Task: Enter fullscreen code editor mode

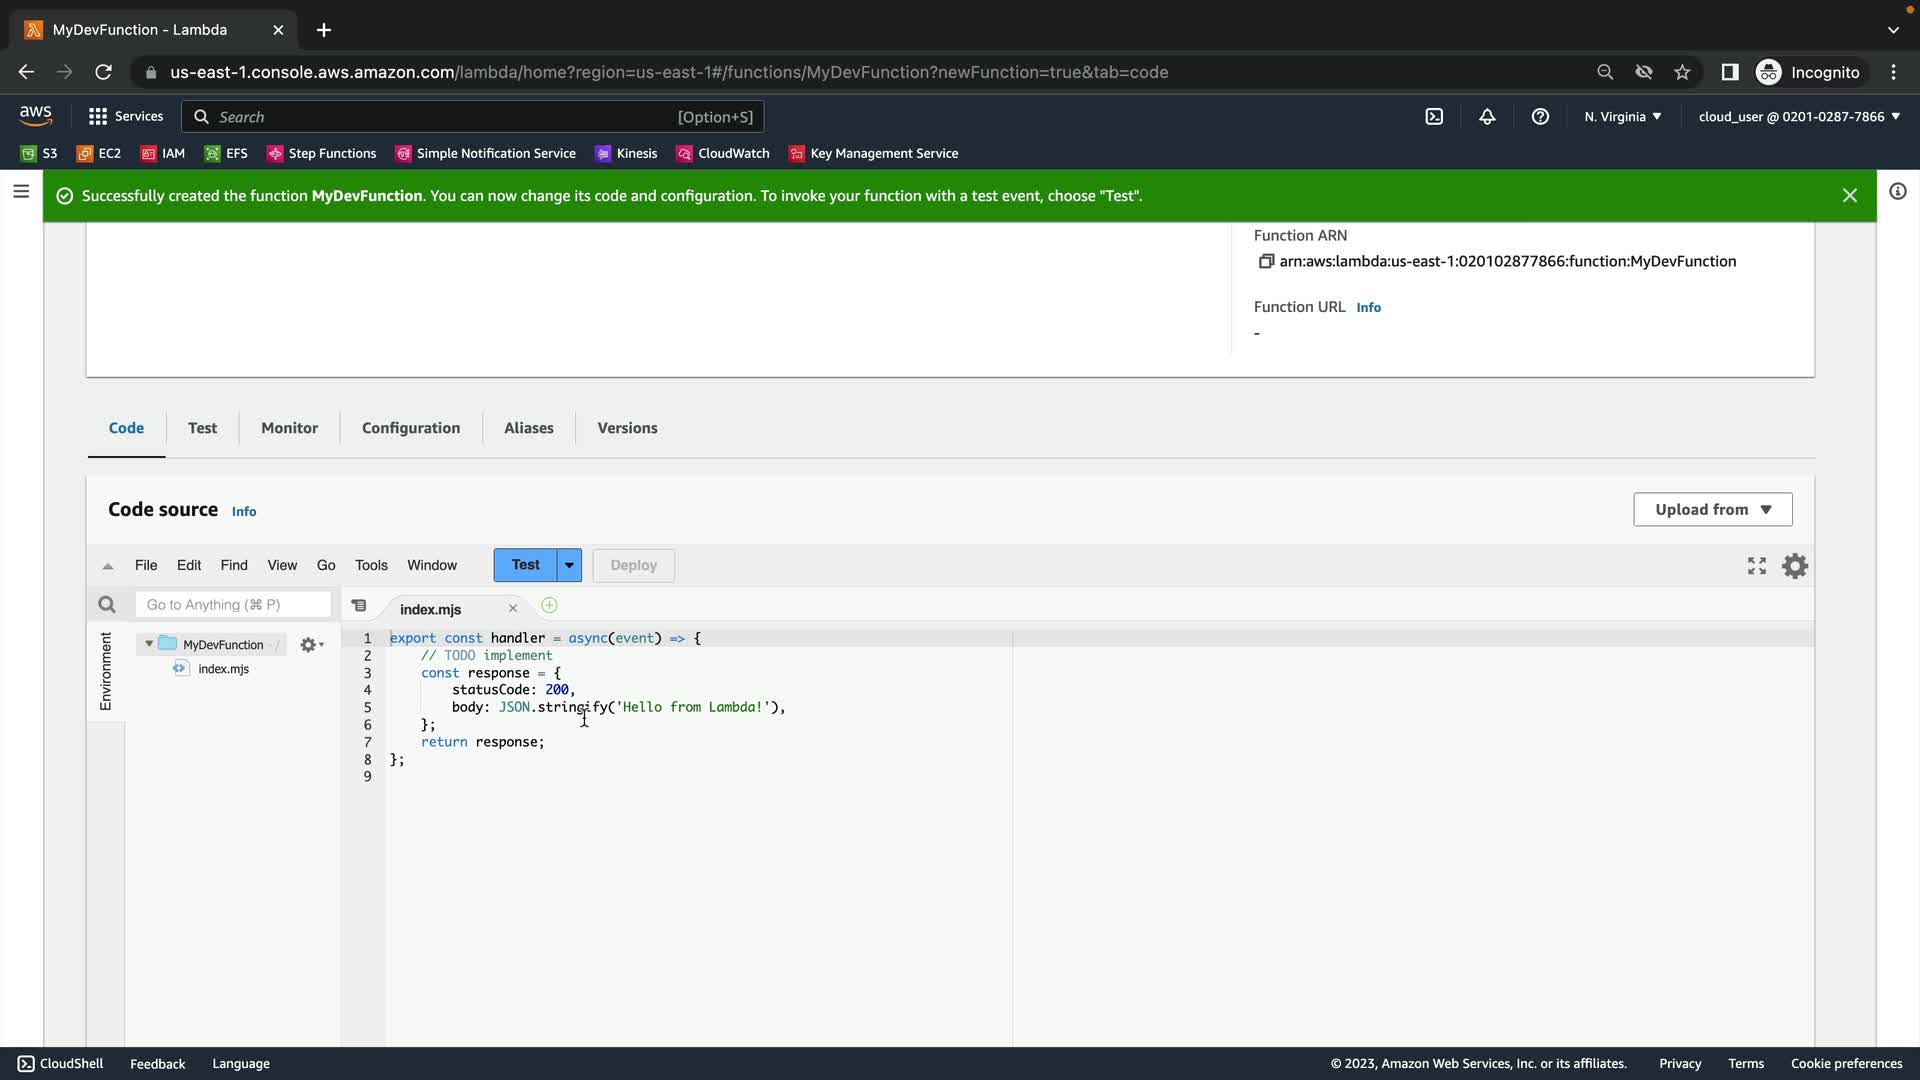Action: [1756, 566]
